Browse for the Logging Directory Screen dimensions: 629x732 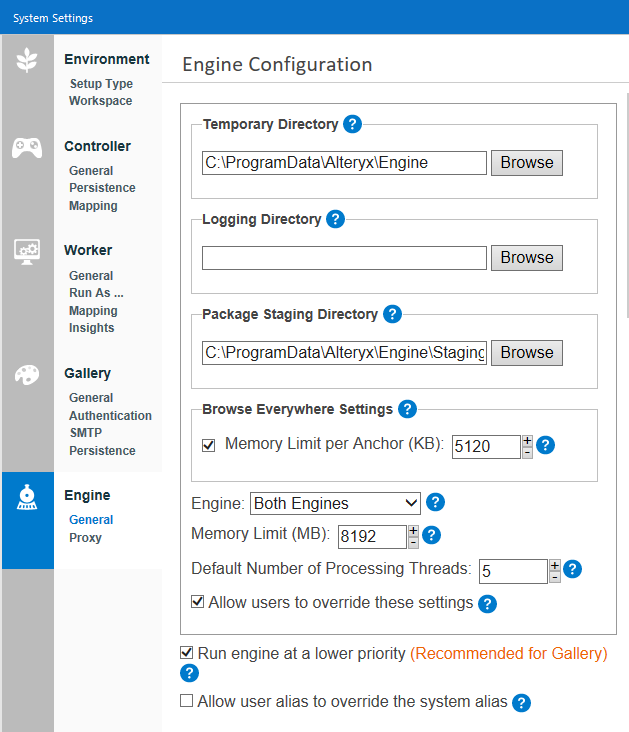pos(527,258)
